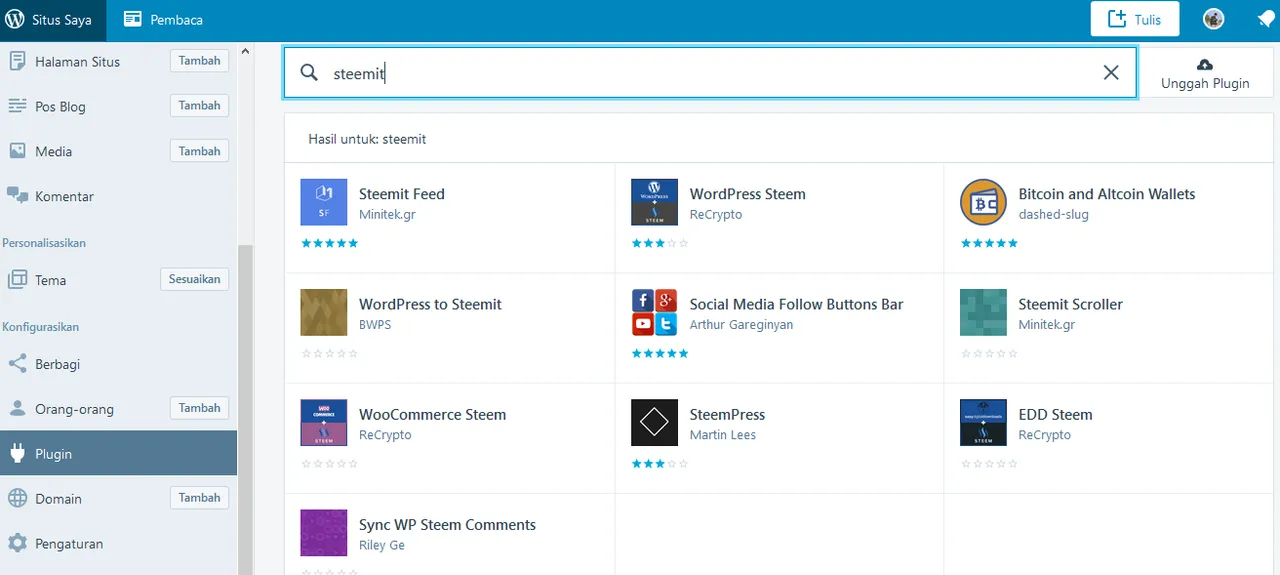
Task: Open the WooCommerce Steem plugin title
Action: [x=432, y=414]
